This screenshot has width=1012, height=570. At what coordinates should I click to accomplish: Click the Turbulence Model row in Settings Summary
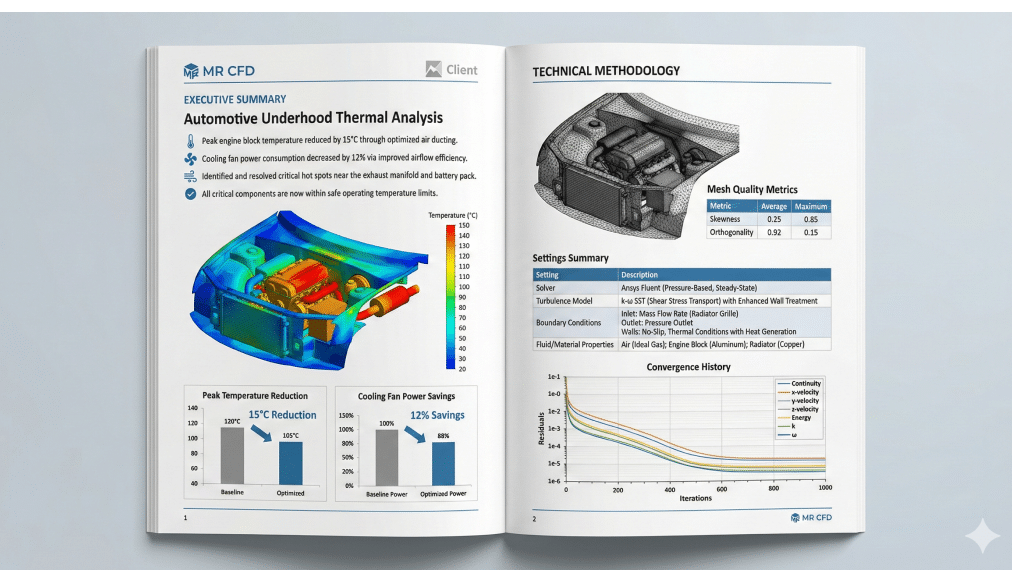click(682, 301)
